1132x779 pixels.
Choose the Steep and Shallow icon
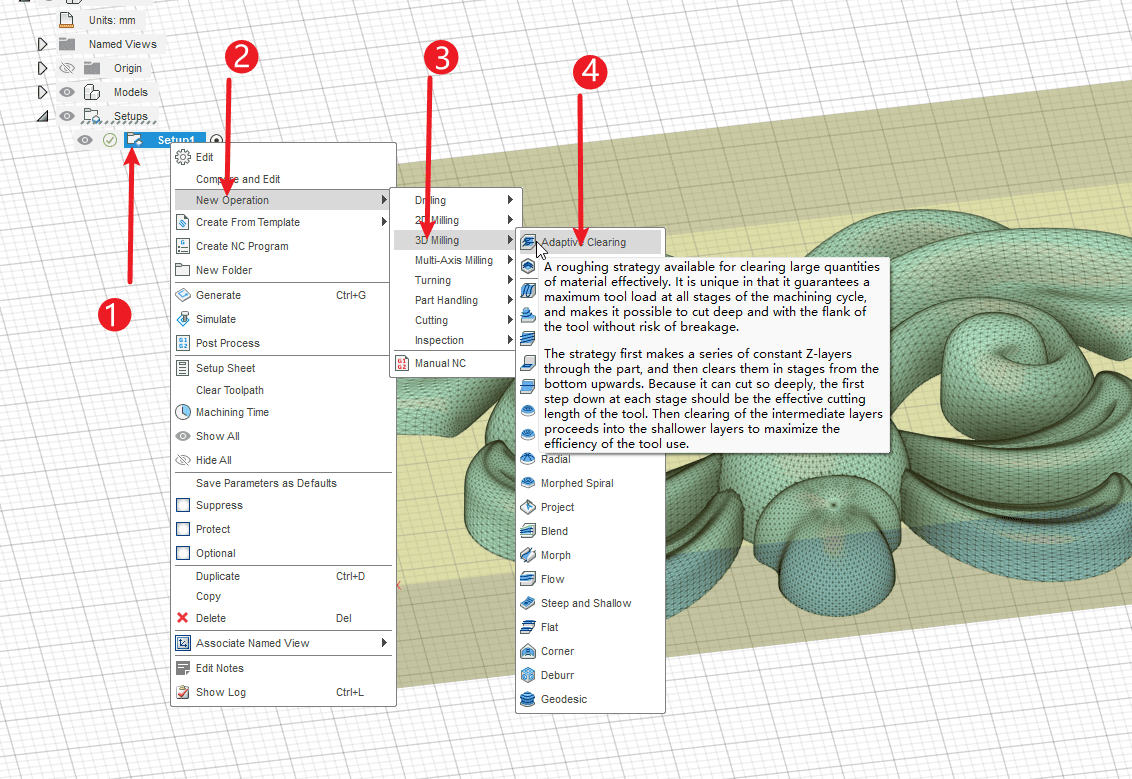[528, 603]
